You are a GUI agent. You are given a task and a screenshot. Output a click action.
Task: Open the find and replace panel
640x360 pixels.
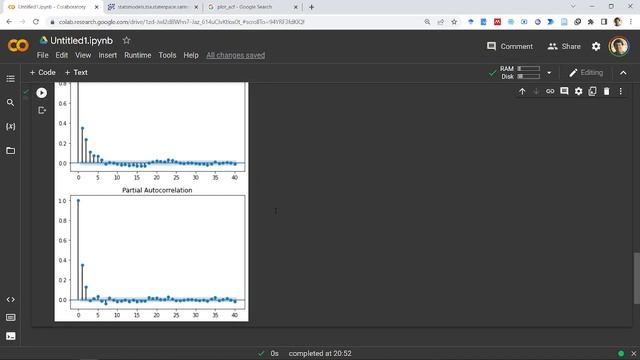click(x=11, y=102)
